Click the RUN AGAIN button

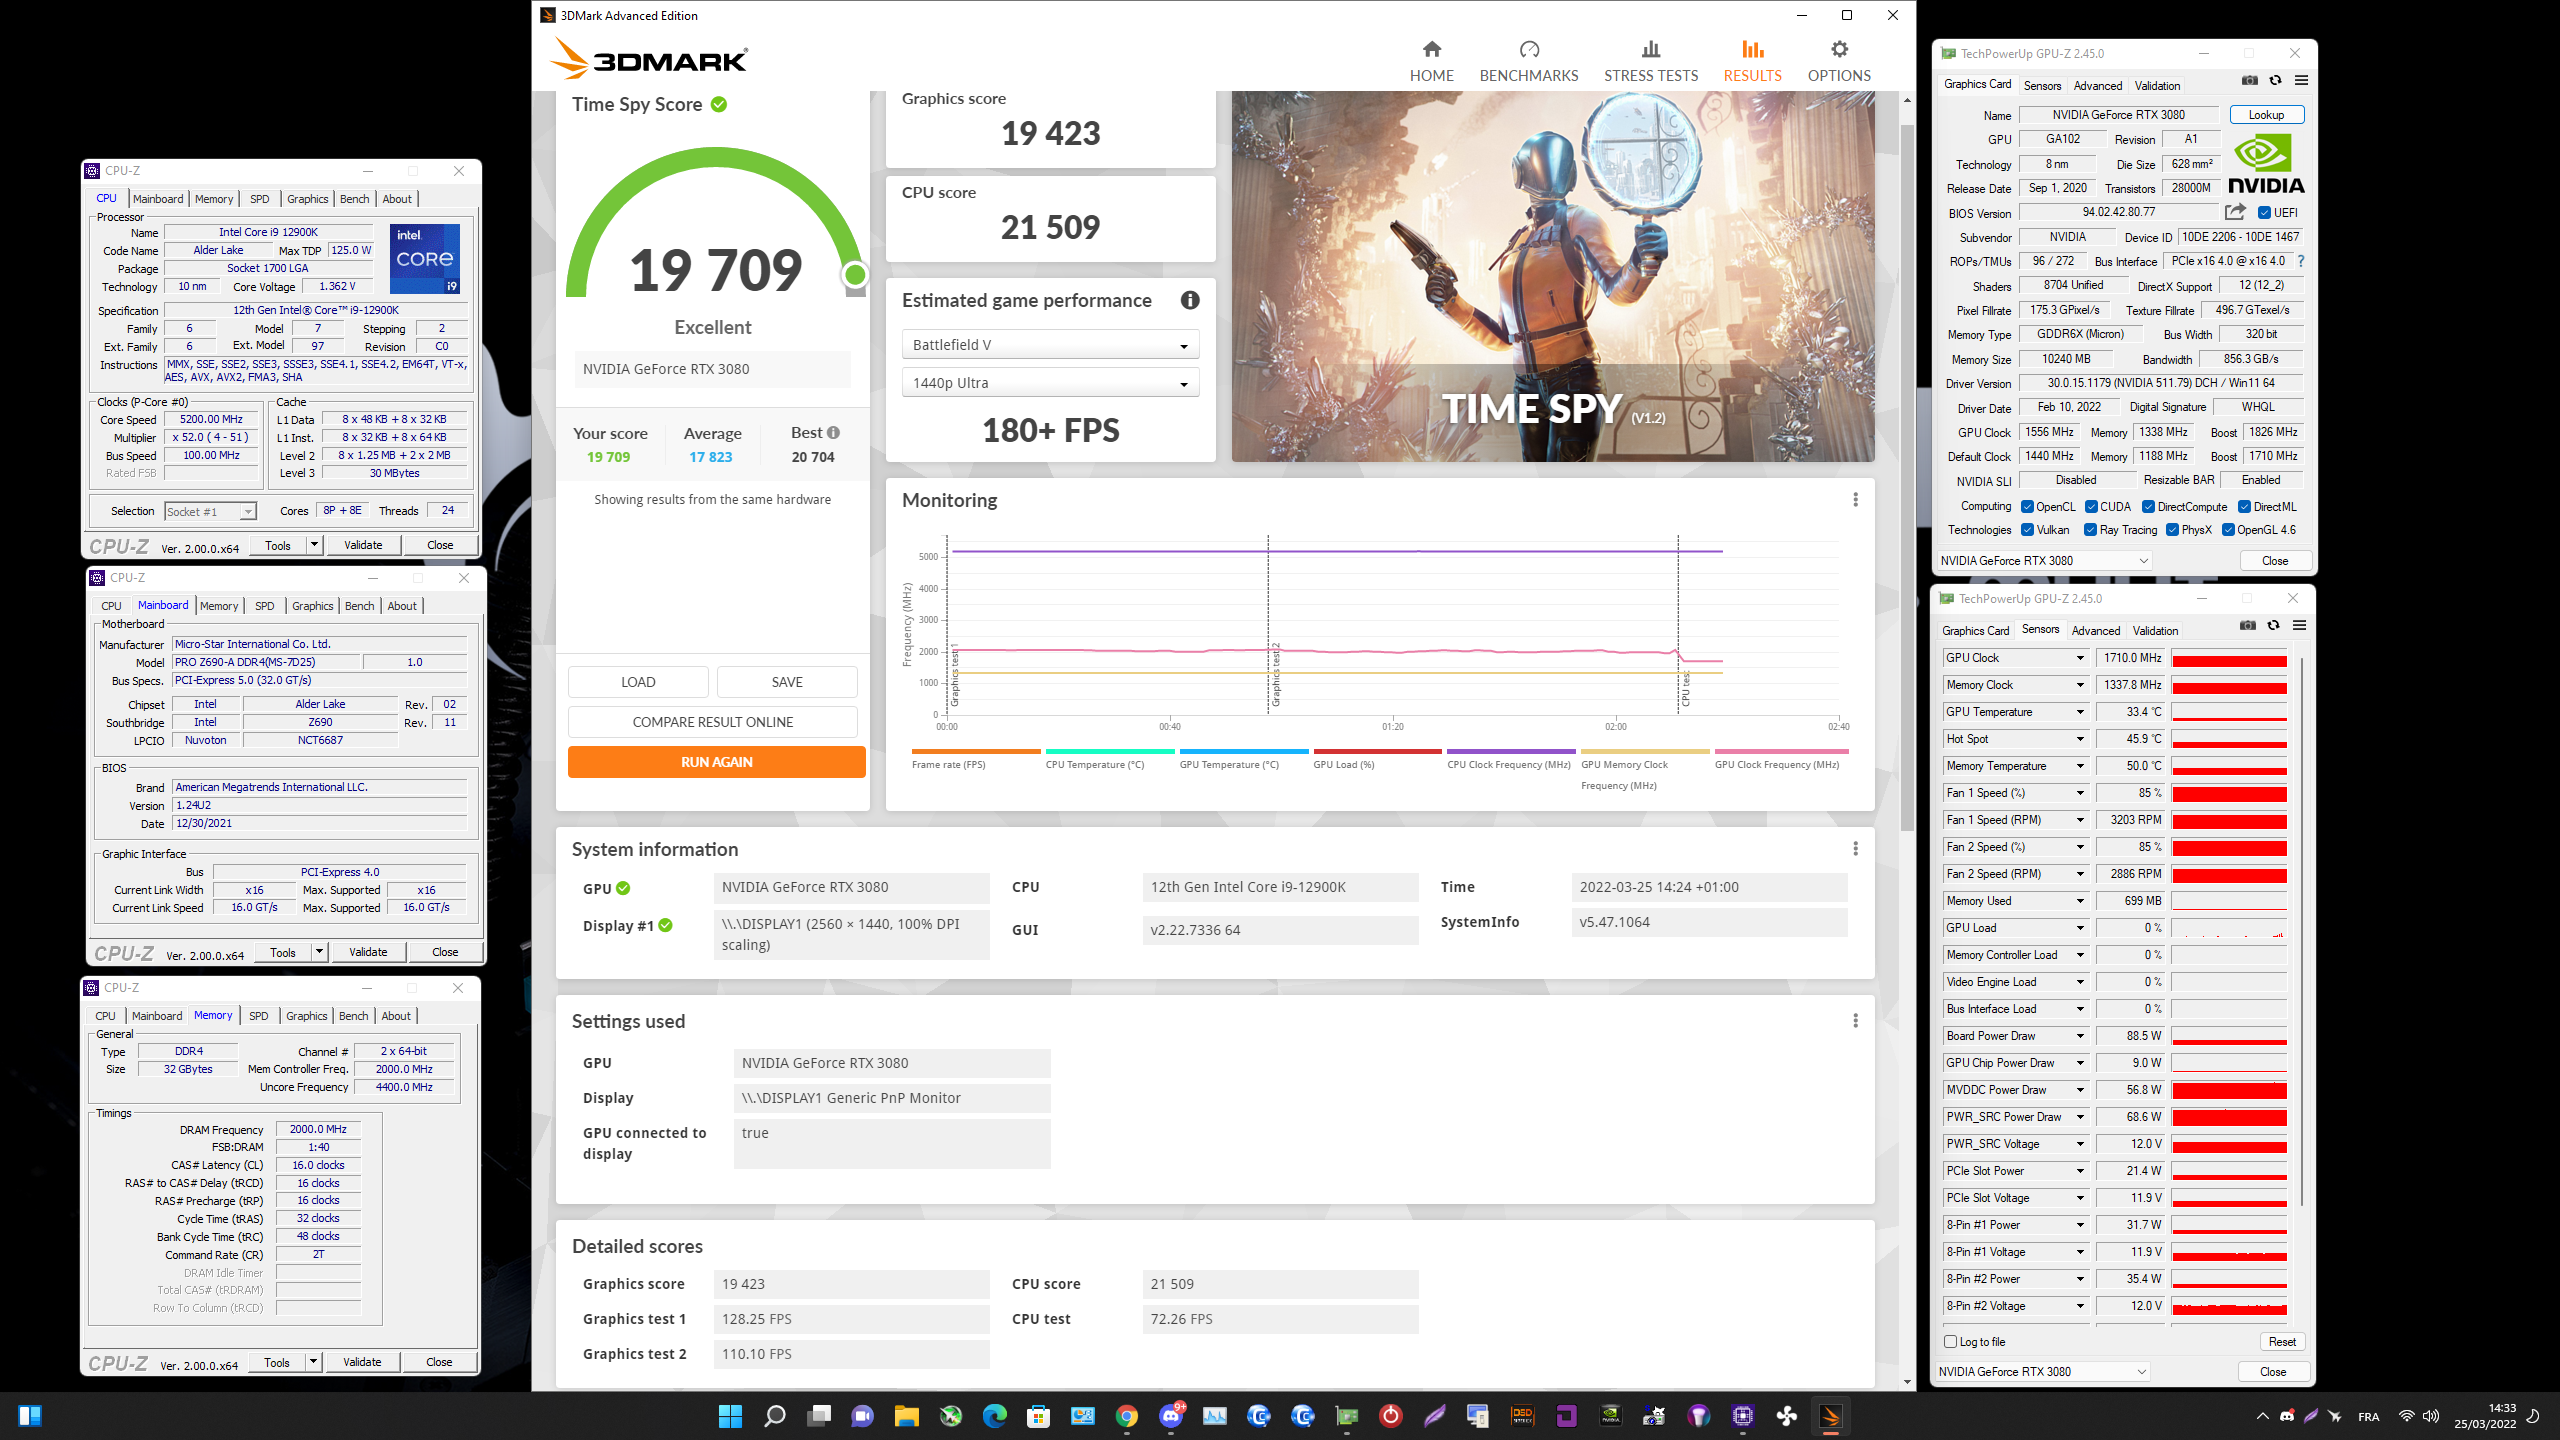point(716,762)
